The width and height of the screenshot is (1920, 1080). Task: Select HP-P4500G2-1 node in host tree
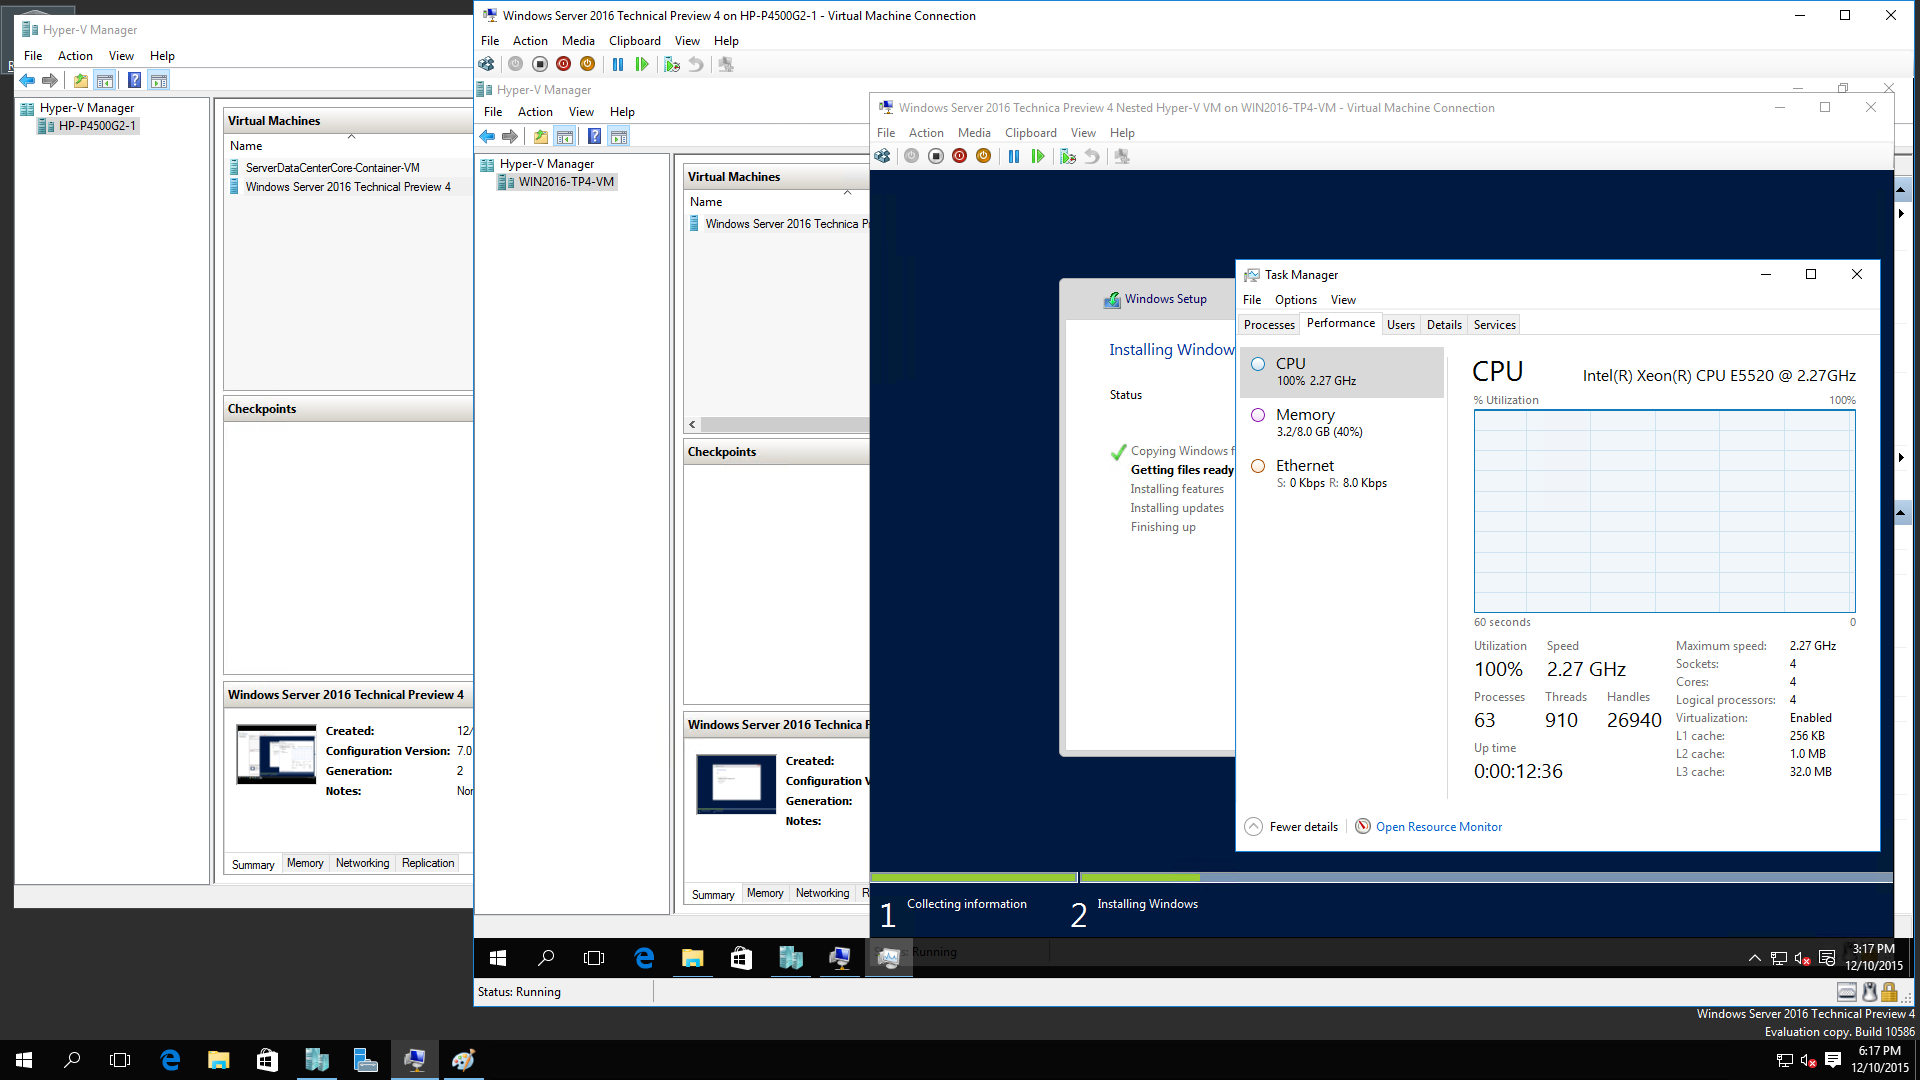point(97,126)
